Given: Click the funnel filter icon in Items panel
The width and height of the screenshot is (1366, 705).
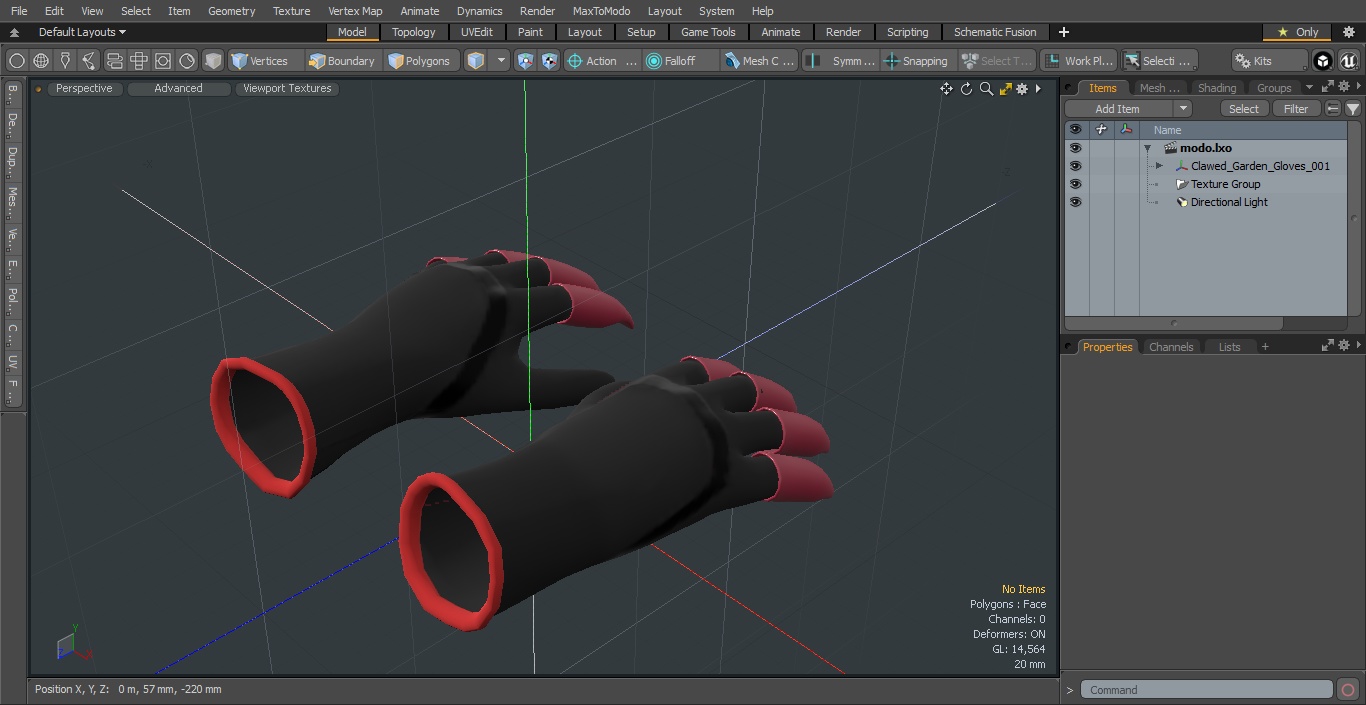Looking at the screenshot, I should point(1353,109).
